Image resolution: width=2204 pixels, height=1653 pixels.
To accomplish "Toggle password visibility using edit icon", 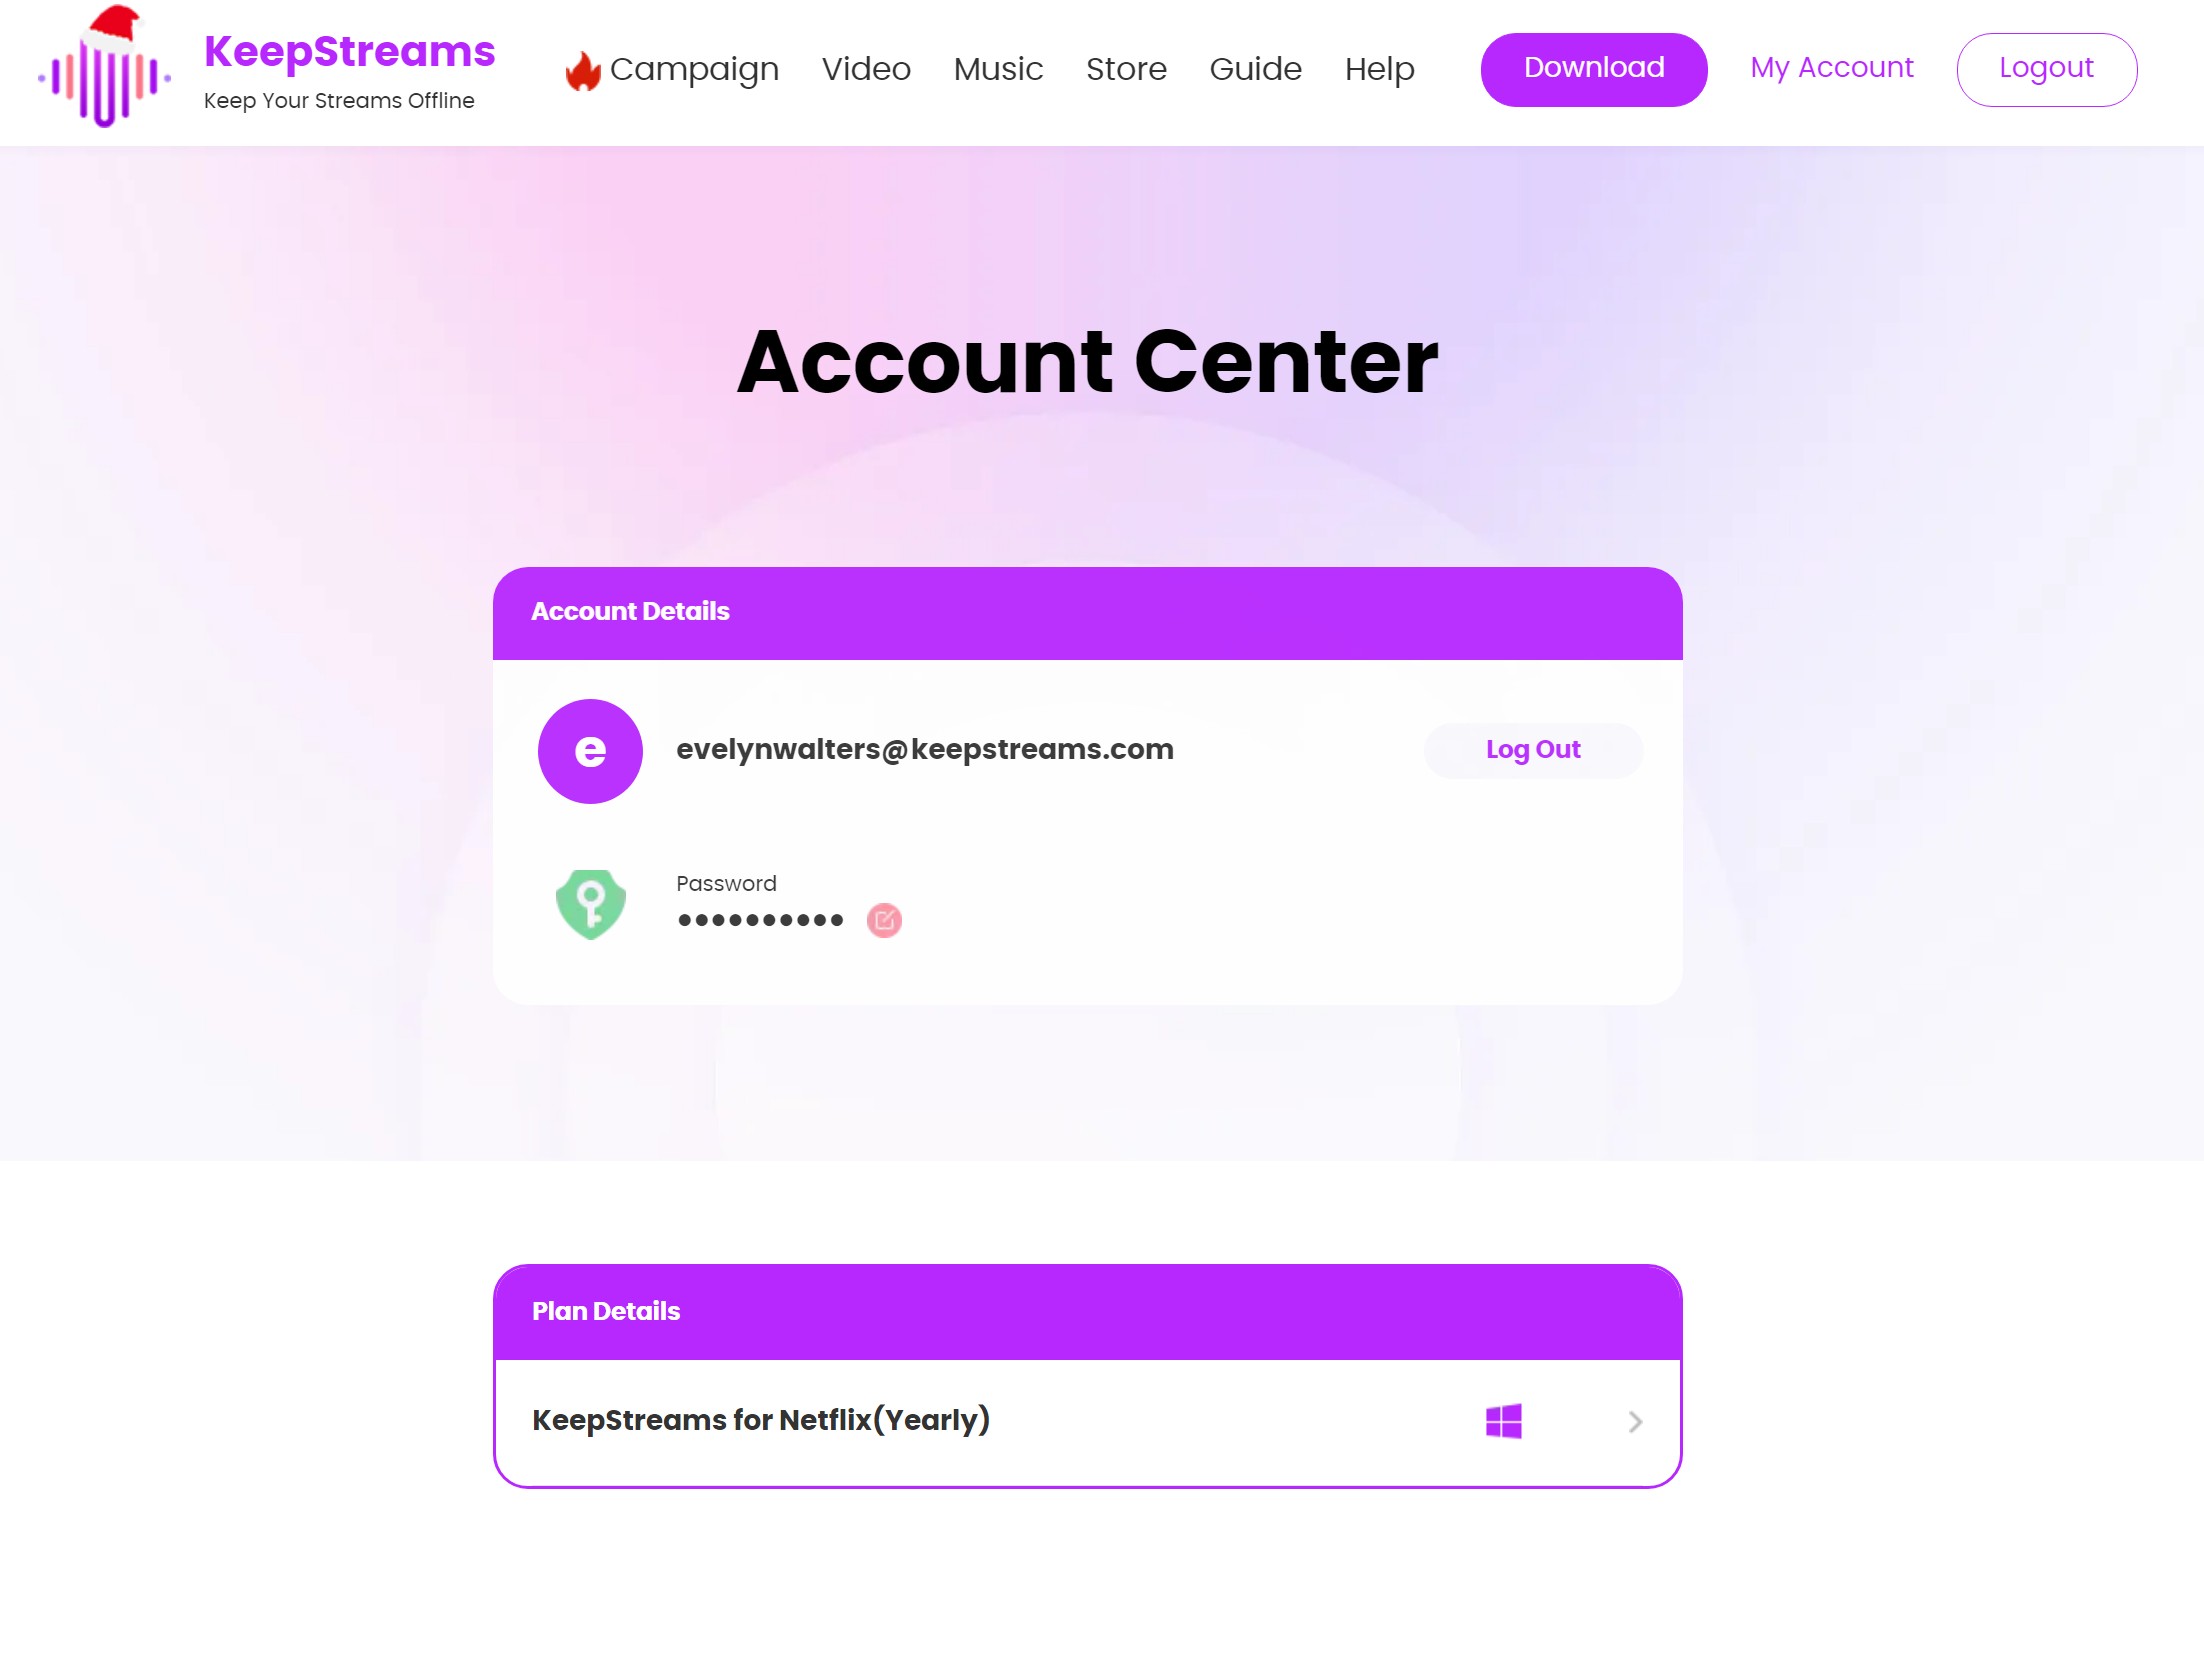I will point(885,920).
